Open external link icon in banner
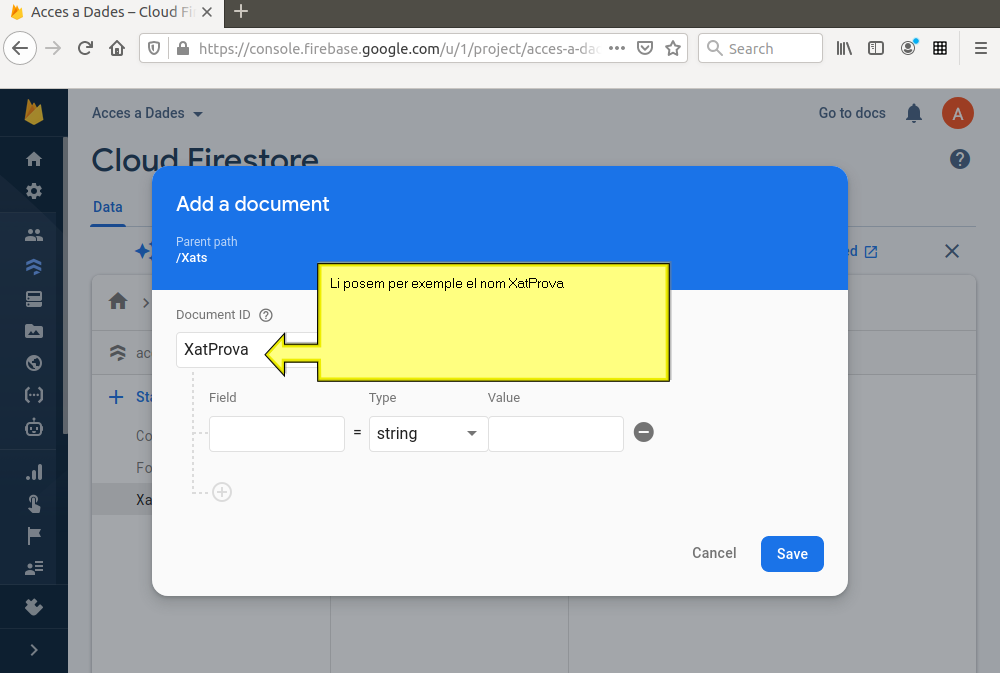The height and width of the screenshot is (673, 1000). pyautogui.click(x=871, y=252)
